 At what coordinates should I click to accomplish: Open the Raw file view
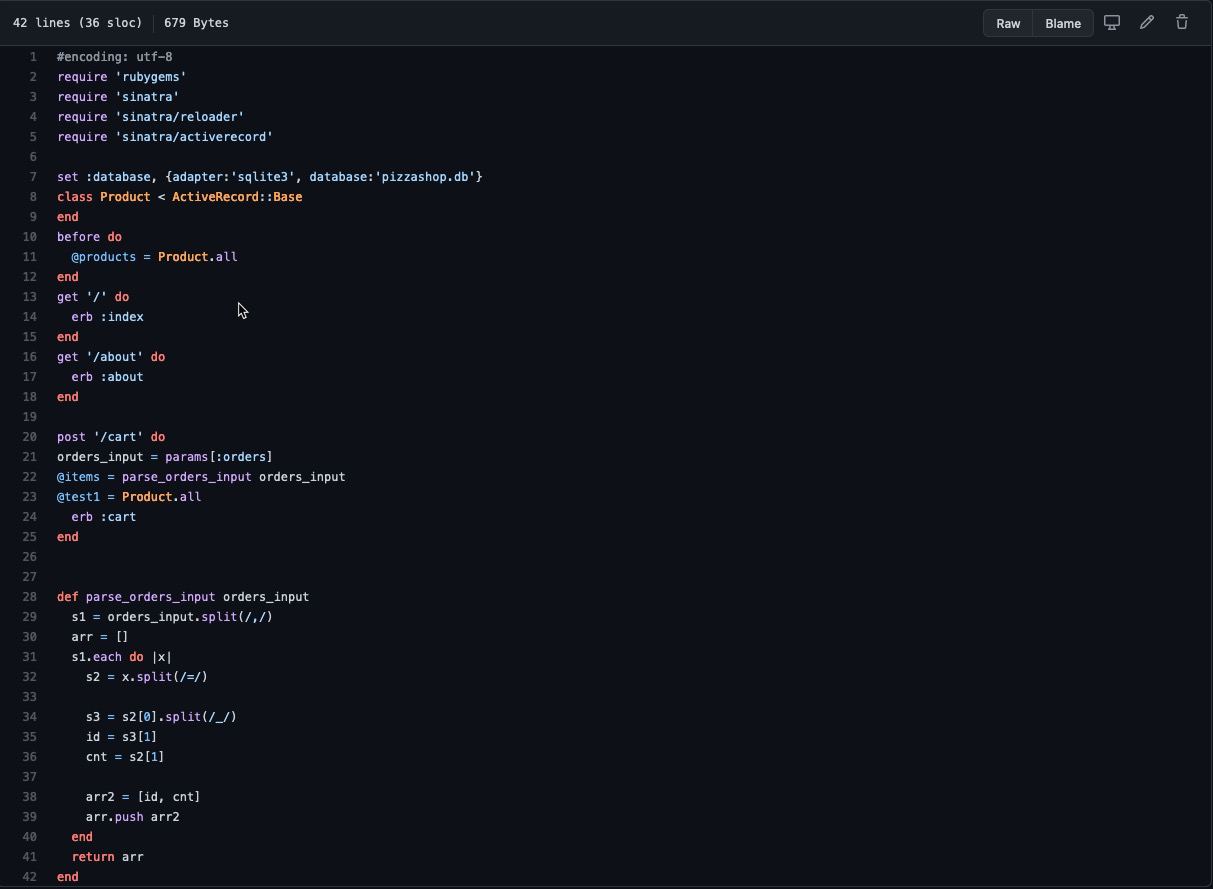click(x=1008, y=23)
